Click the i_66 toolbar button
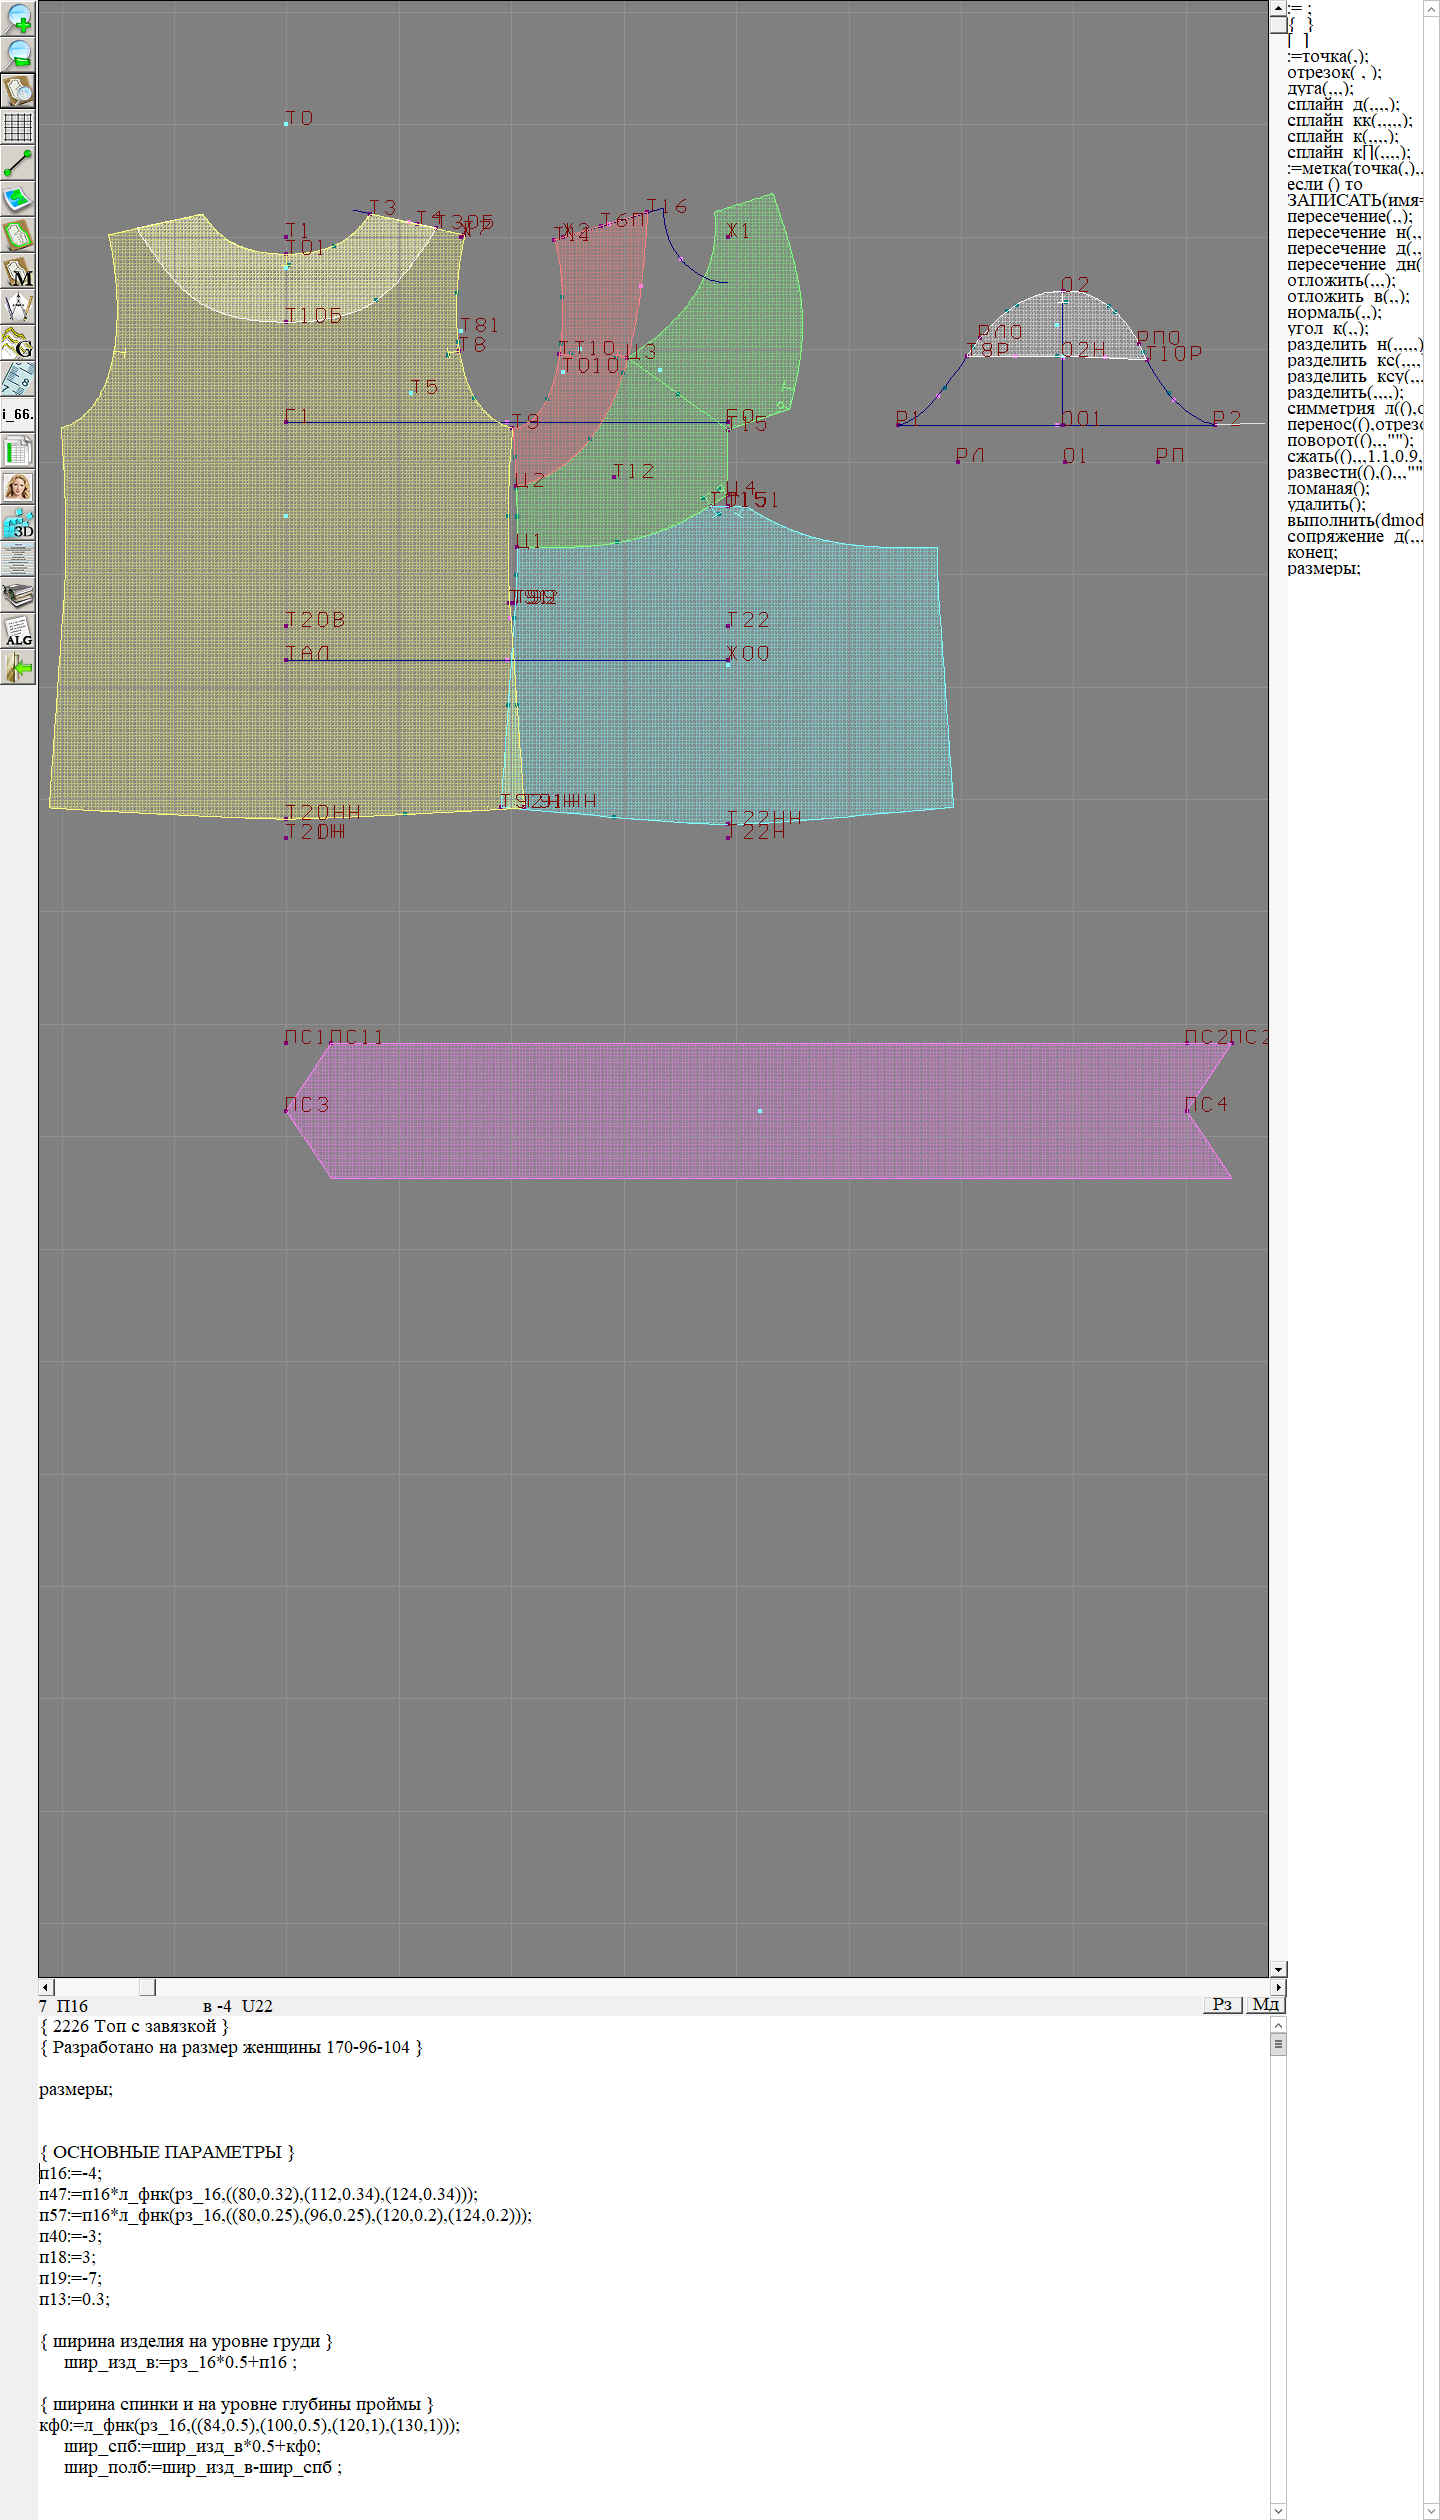The width and height of the screenshot is (1440, 2520). point(18,414)
